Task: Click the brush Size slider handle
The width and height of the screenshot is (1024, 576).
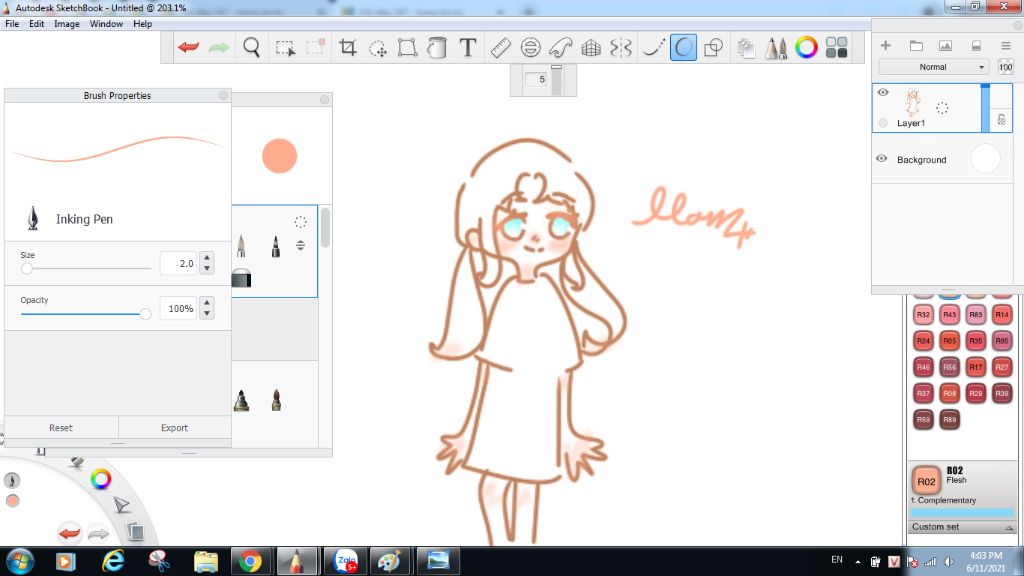Action: [27, 268]
